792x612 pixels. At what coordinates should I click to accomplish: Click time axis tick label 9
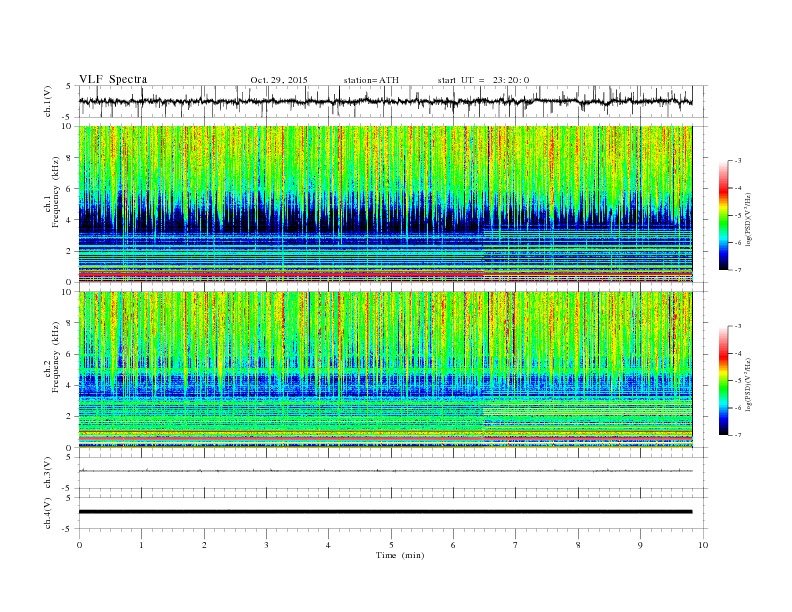click(x=640, y=545)
